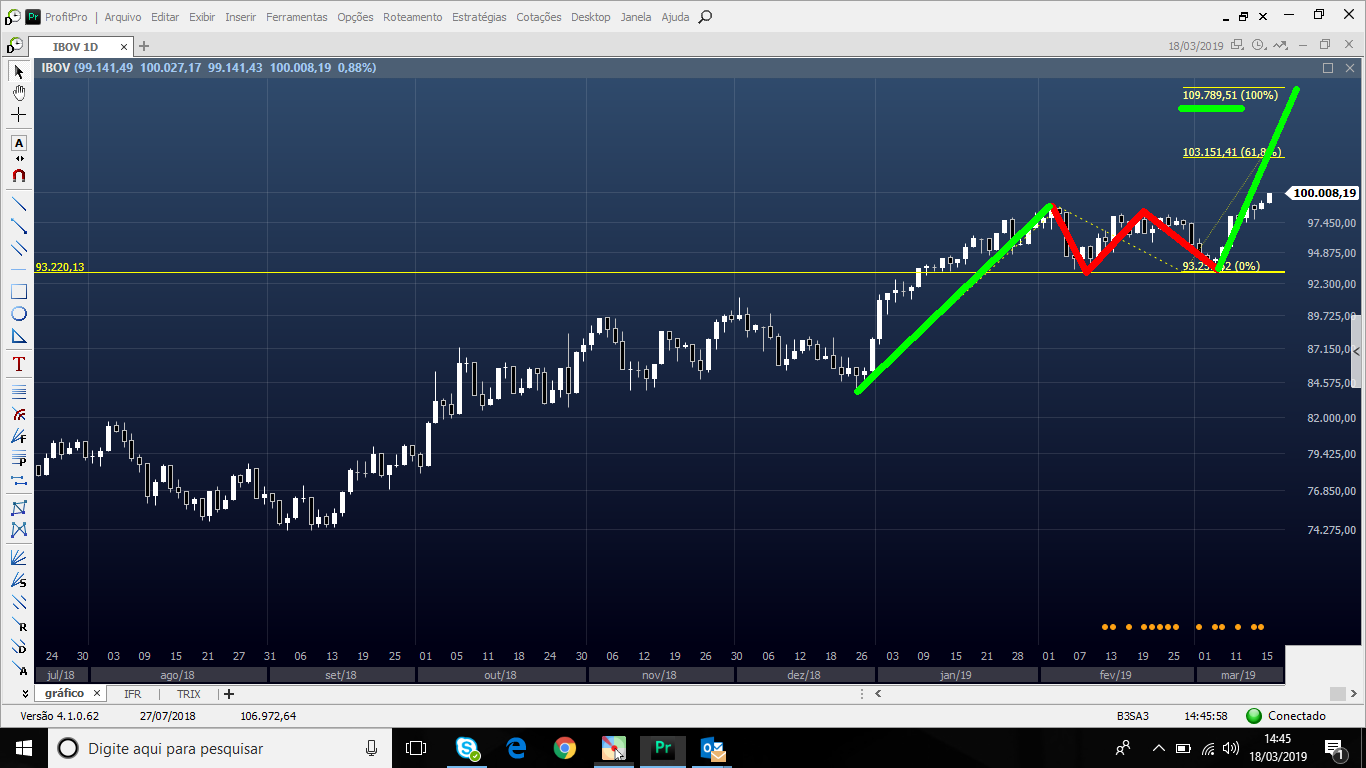The image size is (1366, 768).
Task: Select the rectangle drawing tool
Action: (x=18, y=292)
